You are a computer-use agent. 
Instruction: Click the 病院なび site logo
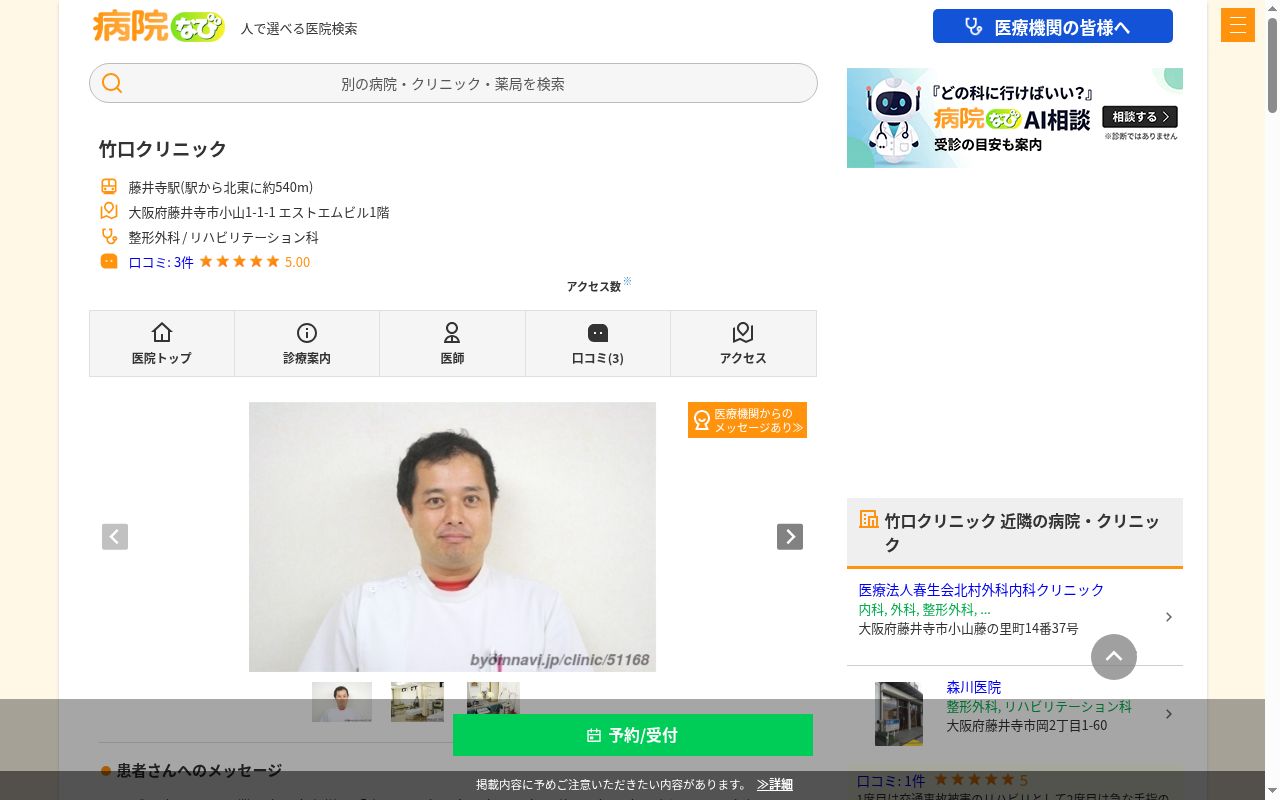[158, 26]
